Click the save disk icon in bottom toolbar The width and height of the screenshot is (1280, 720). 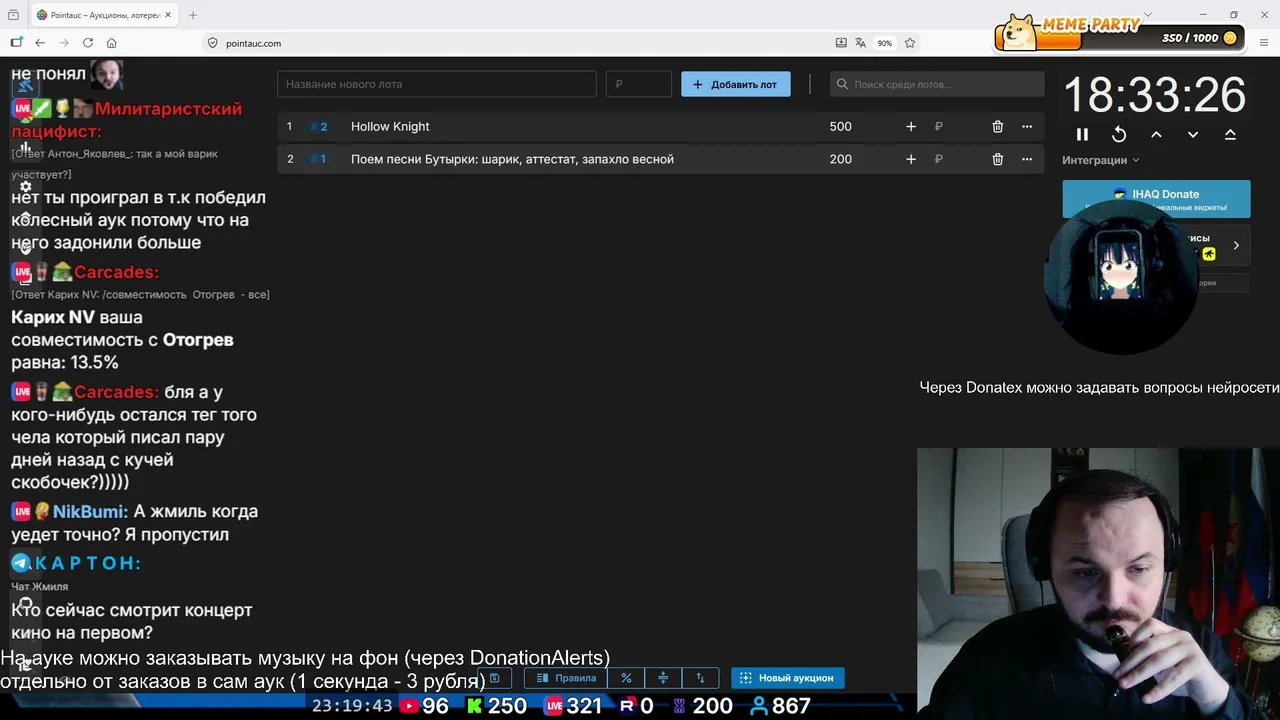point(494,678)
